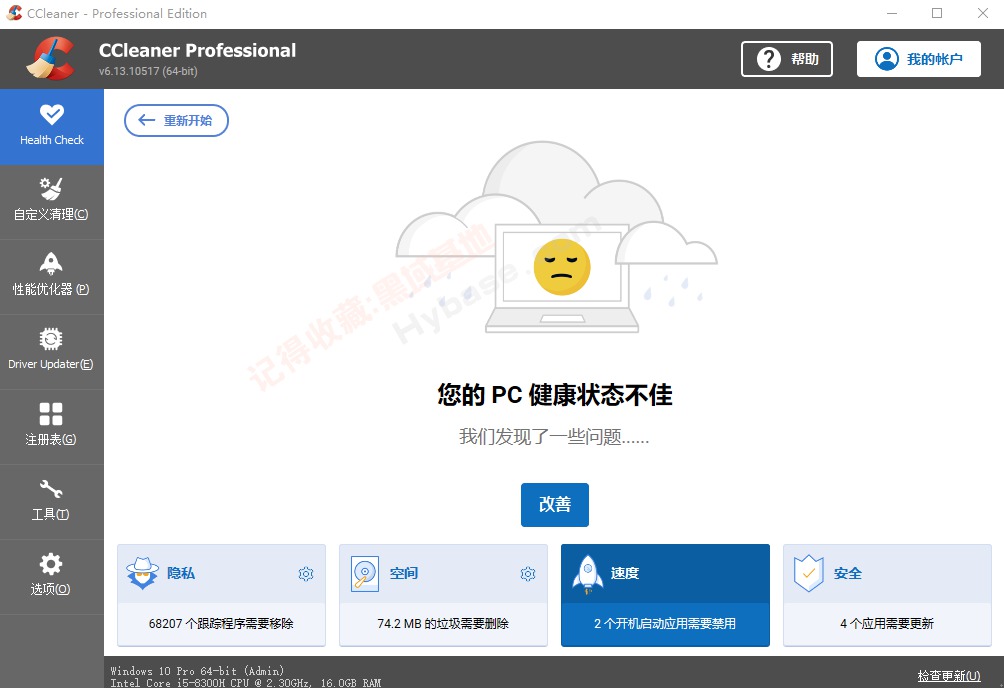Image resolution: width=1004 pixels, height=688 pixels.
Task: Open the Health Check section
Action: [52, 127]
